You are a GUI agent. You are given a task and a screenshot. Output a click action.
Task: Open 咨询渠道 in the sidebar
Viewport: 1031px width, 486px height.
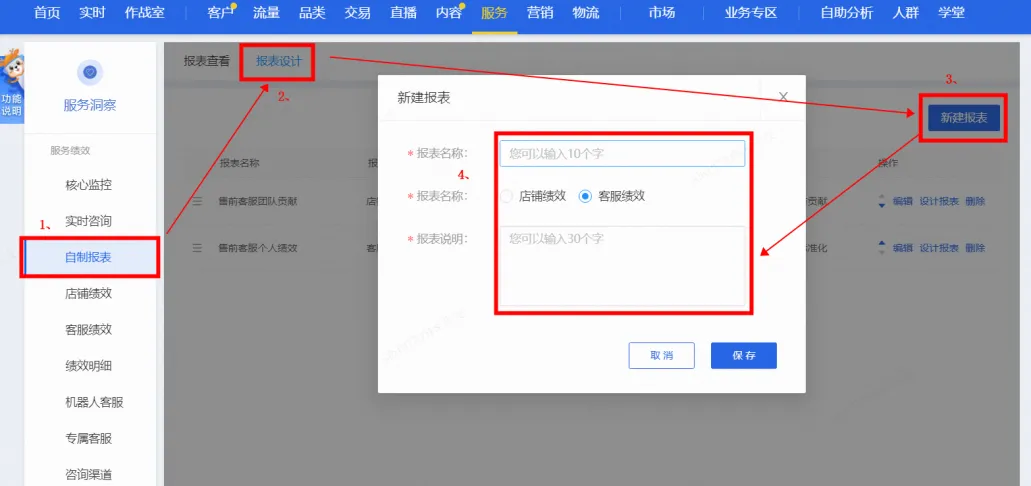89,474
